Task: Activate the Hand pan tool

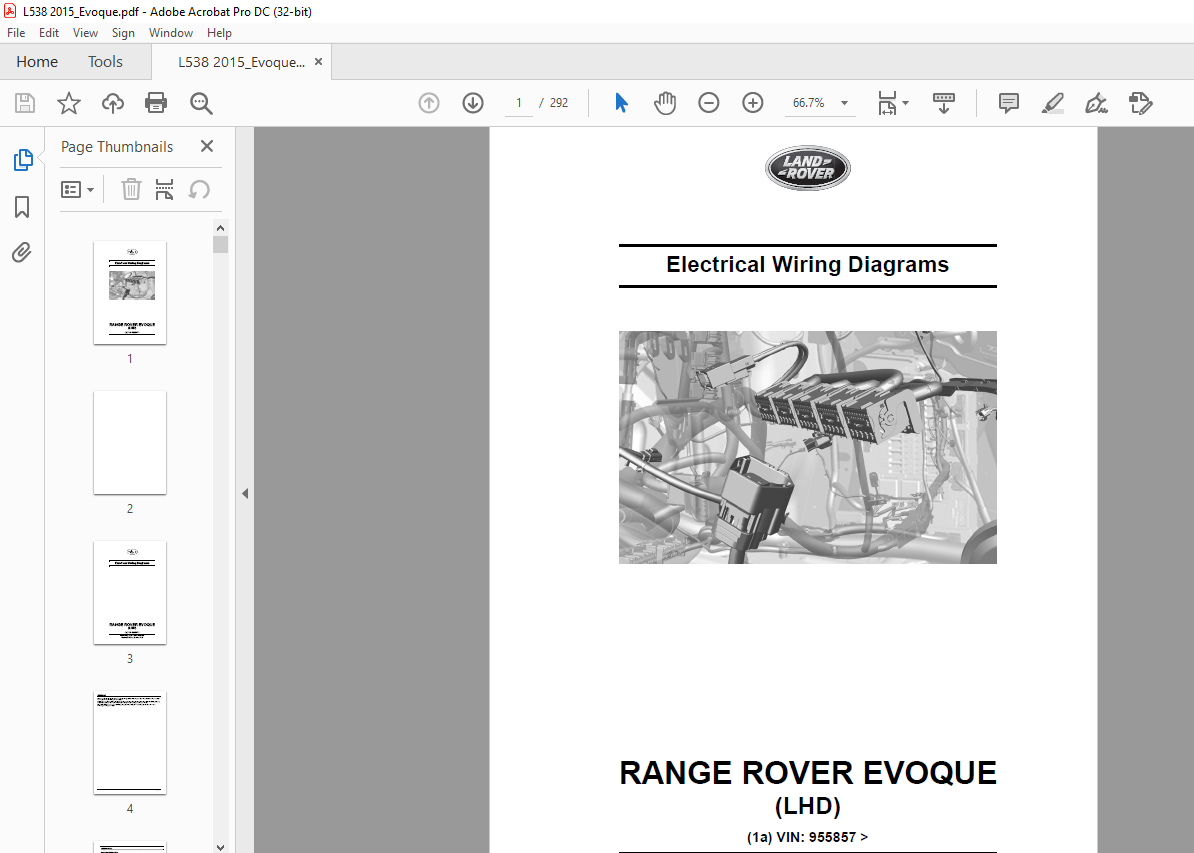Action: pyautogui.click(x=665, y=103)
